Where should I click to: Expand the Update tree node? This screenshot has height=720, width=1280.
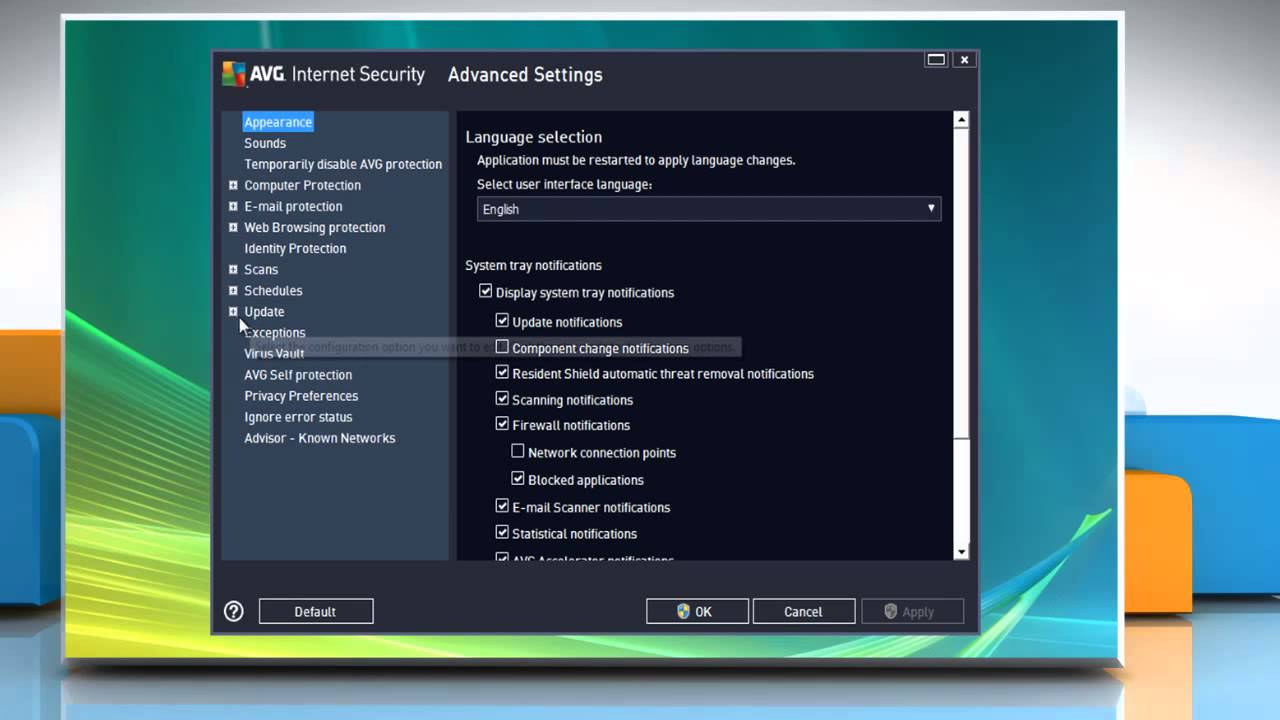click(x=233, y=311)
